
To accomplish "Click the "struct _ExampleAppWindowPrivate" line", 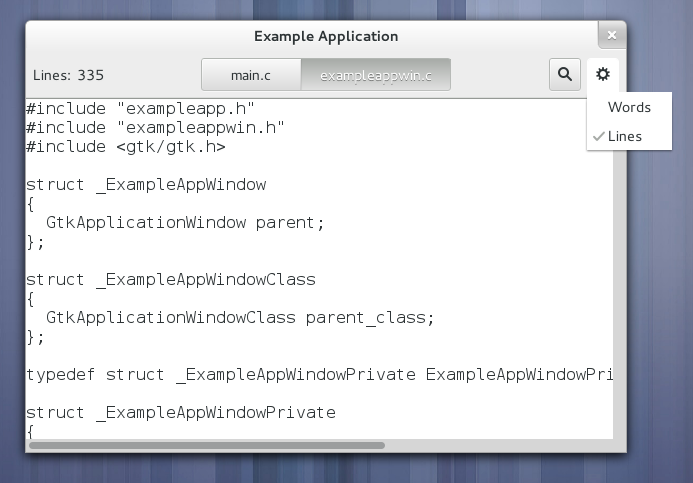I will (x=180, y=413).
